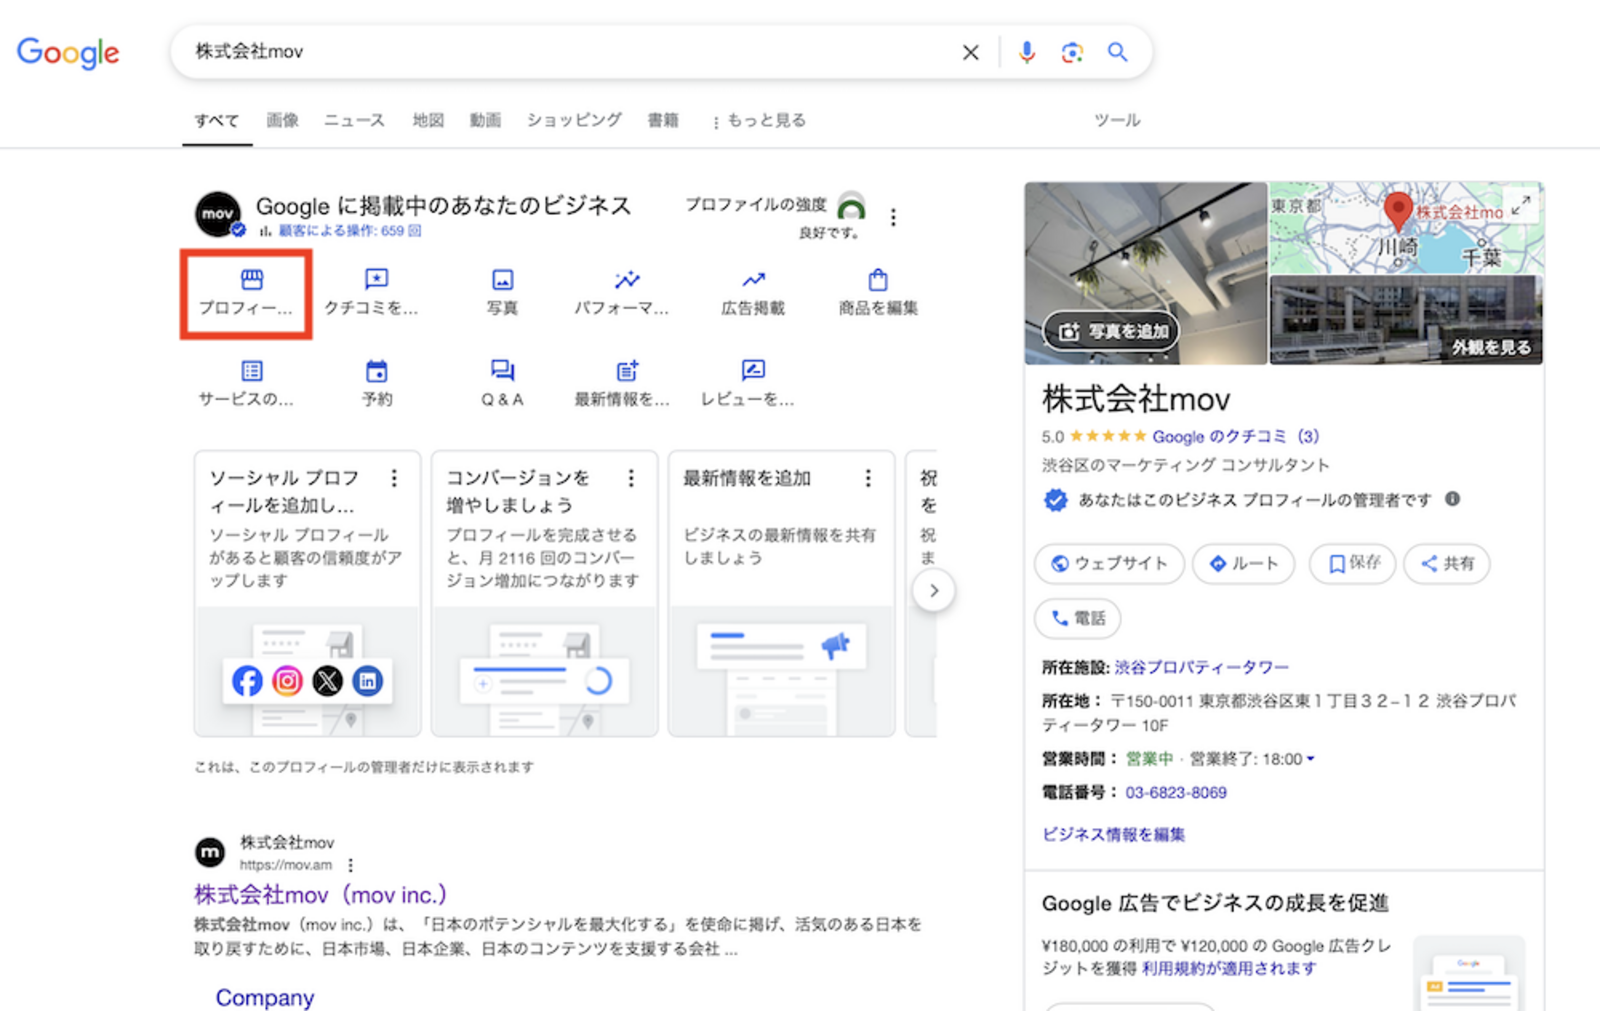Open the ソーシャル プロフィールを追加 card

pos(307,593)
